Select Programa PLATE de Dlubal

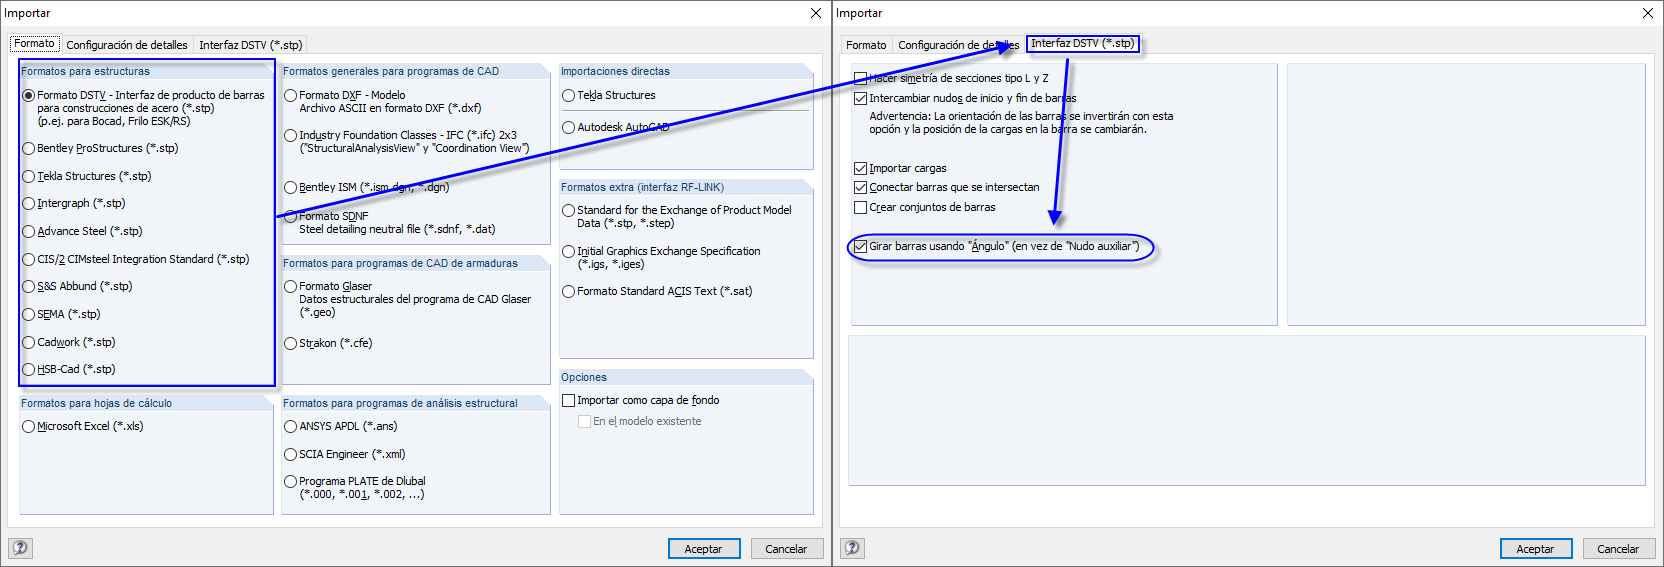click(291, 481)
